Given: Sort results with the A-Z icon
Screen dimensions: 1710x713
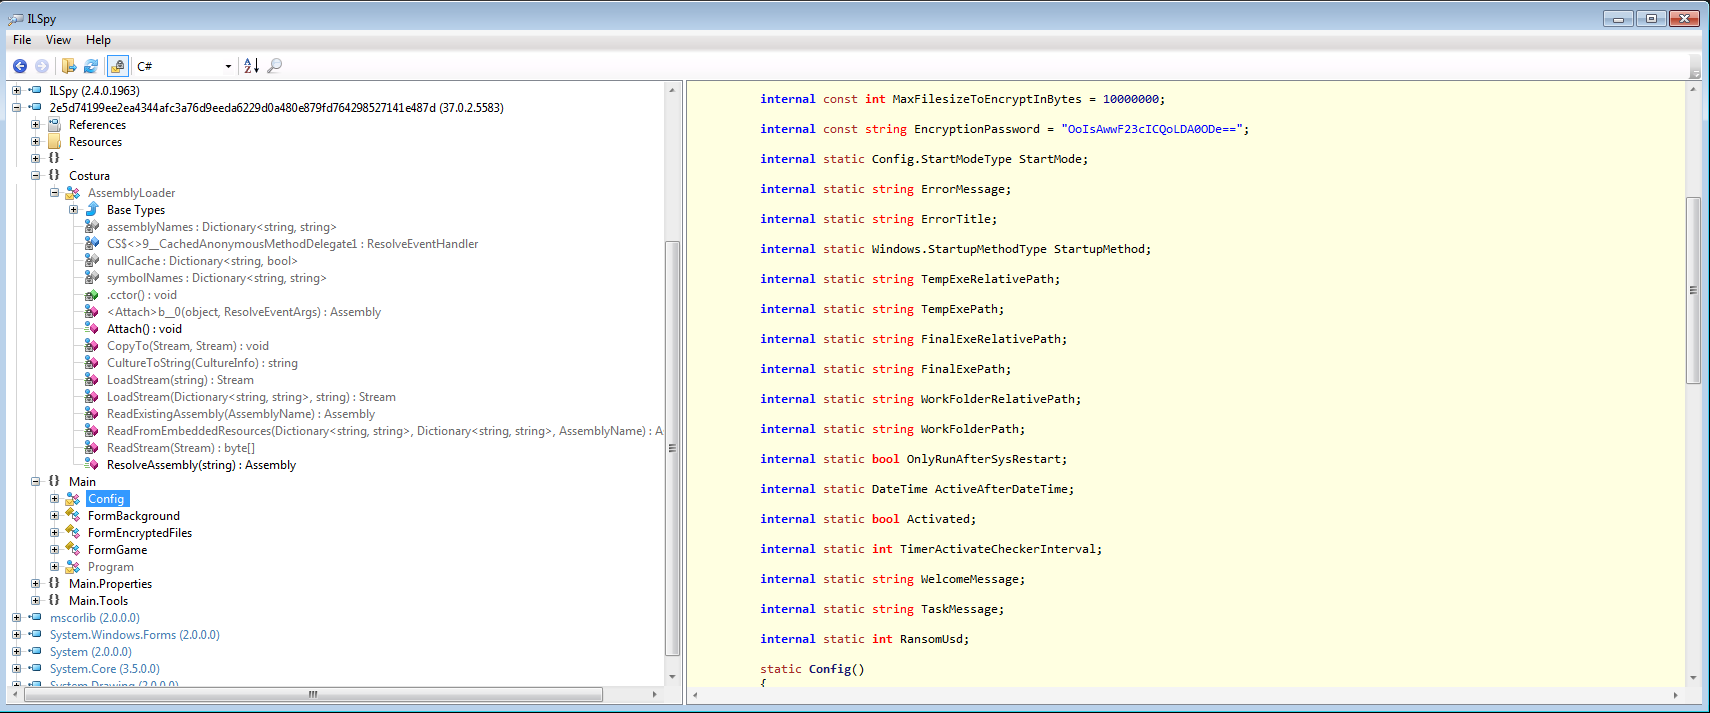Looking at the screenshot, I should (251, 66).
